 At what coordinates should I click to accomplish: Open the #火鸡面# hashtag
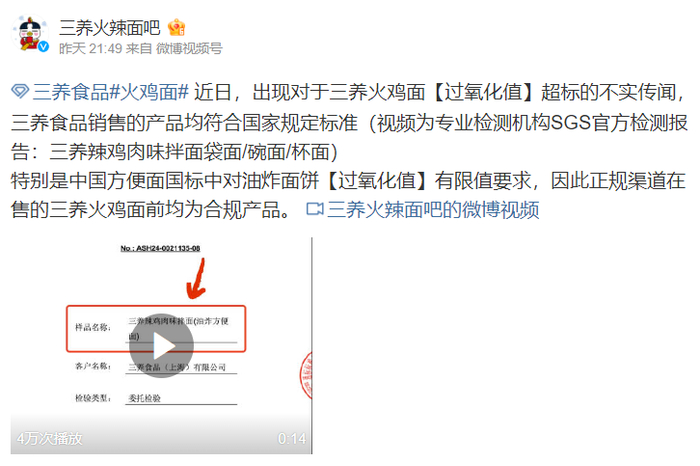(x=150, y=92)
